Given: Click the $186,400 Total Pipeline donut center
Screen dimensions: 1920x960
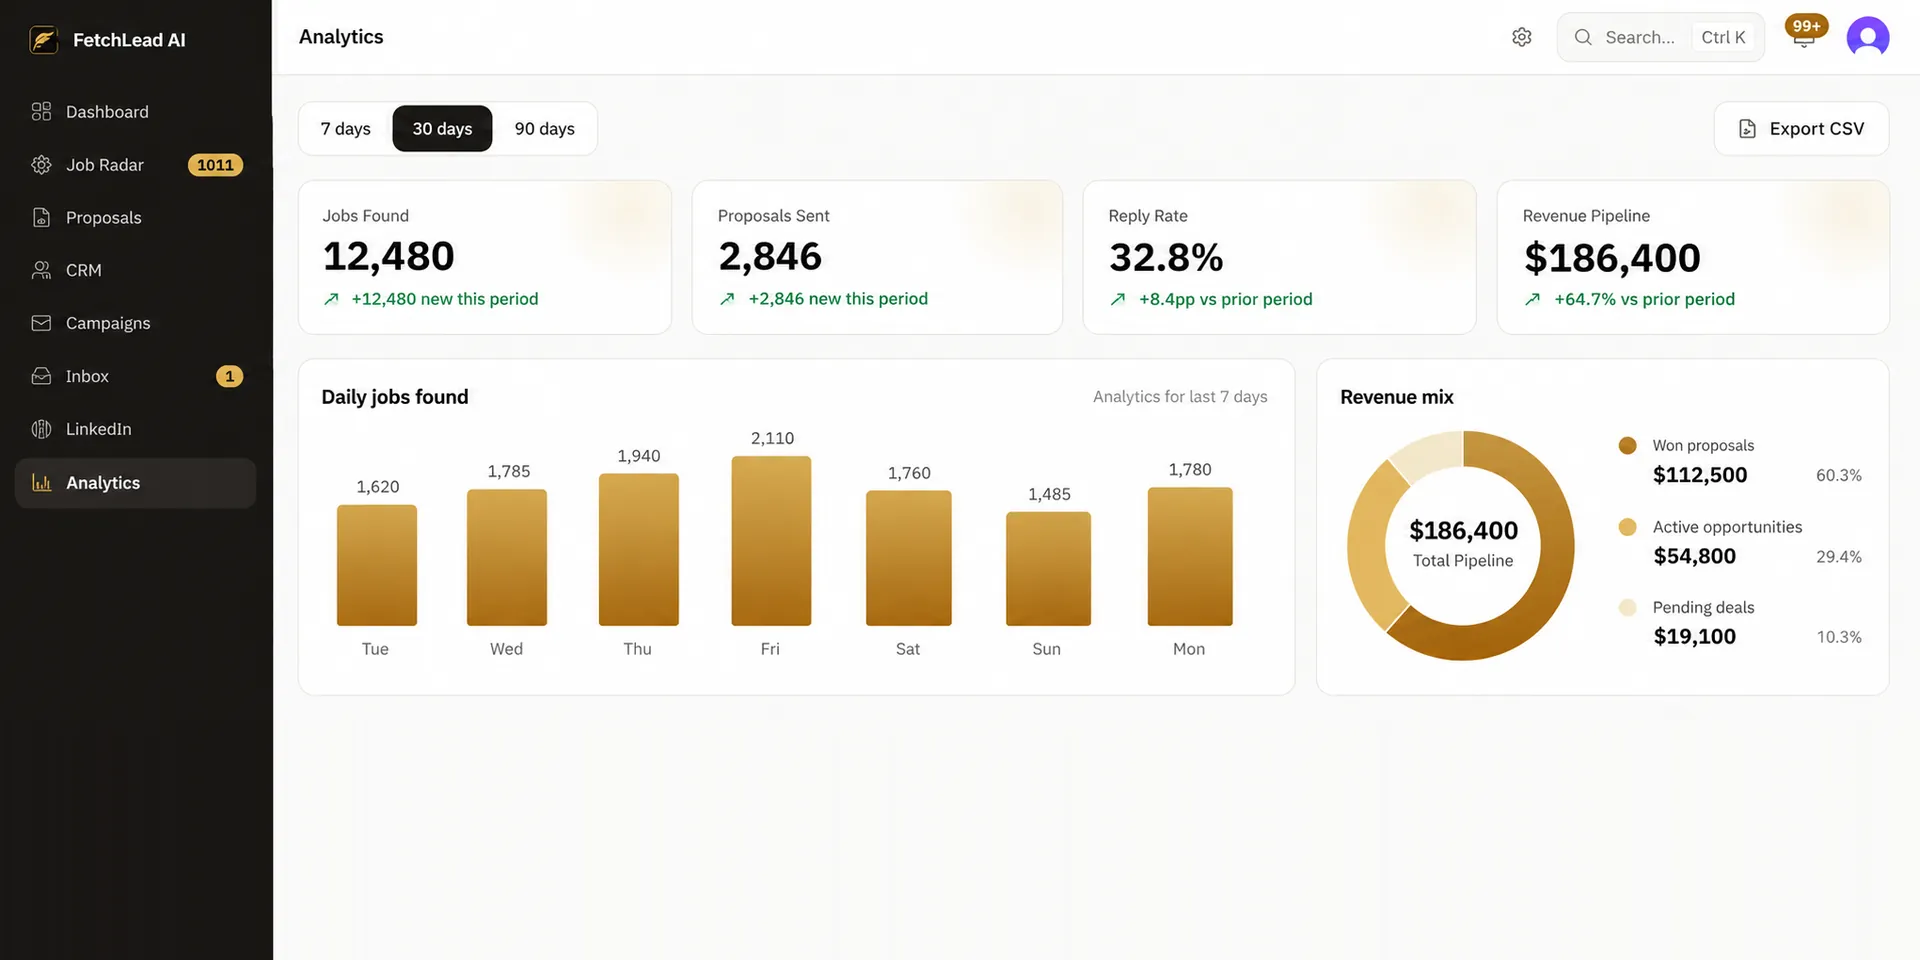Looking at the screenshot, I should click(x=1463, y=544).
